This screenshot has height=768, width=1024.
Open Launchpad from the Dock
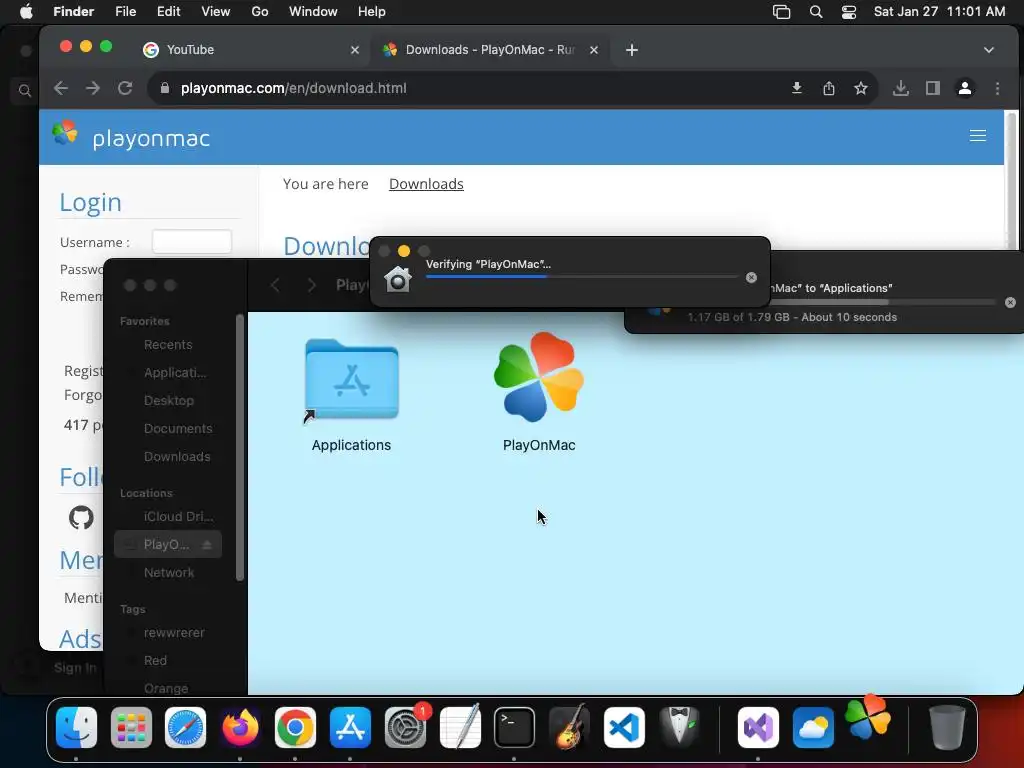coord(131,728)
